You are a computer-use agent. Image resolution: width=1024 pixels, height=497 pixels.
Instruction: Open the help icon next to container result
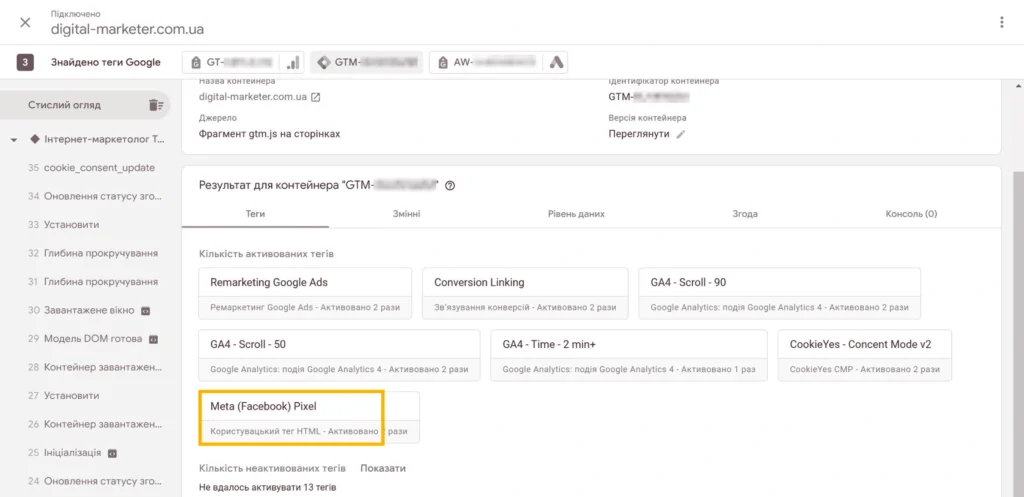click(x=449, y=186)
